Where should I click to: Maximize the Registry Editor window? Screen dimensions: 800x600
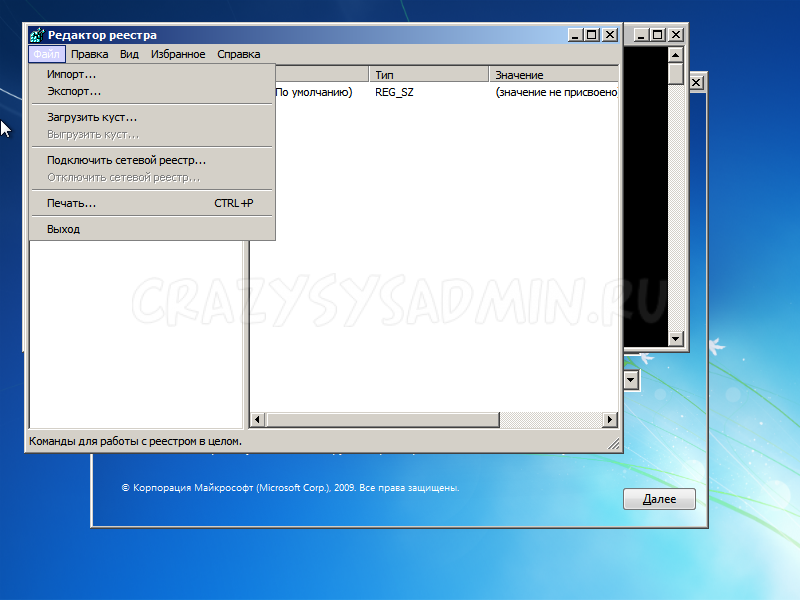(591, 35)
